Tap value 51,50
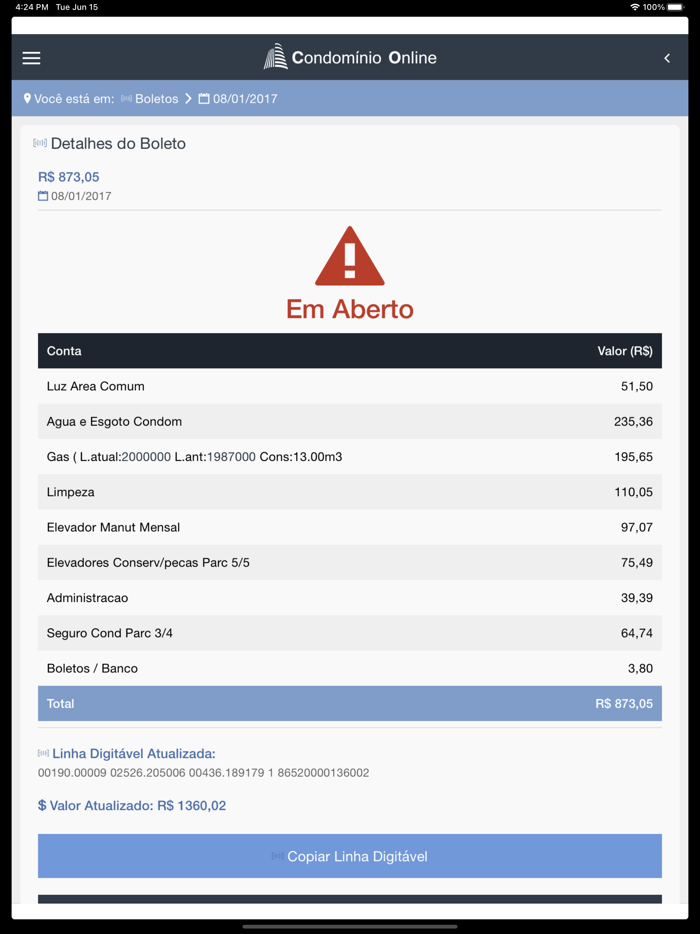The height and width of the screenshot is (934, 700). 637,386
